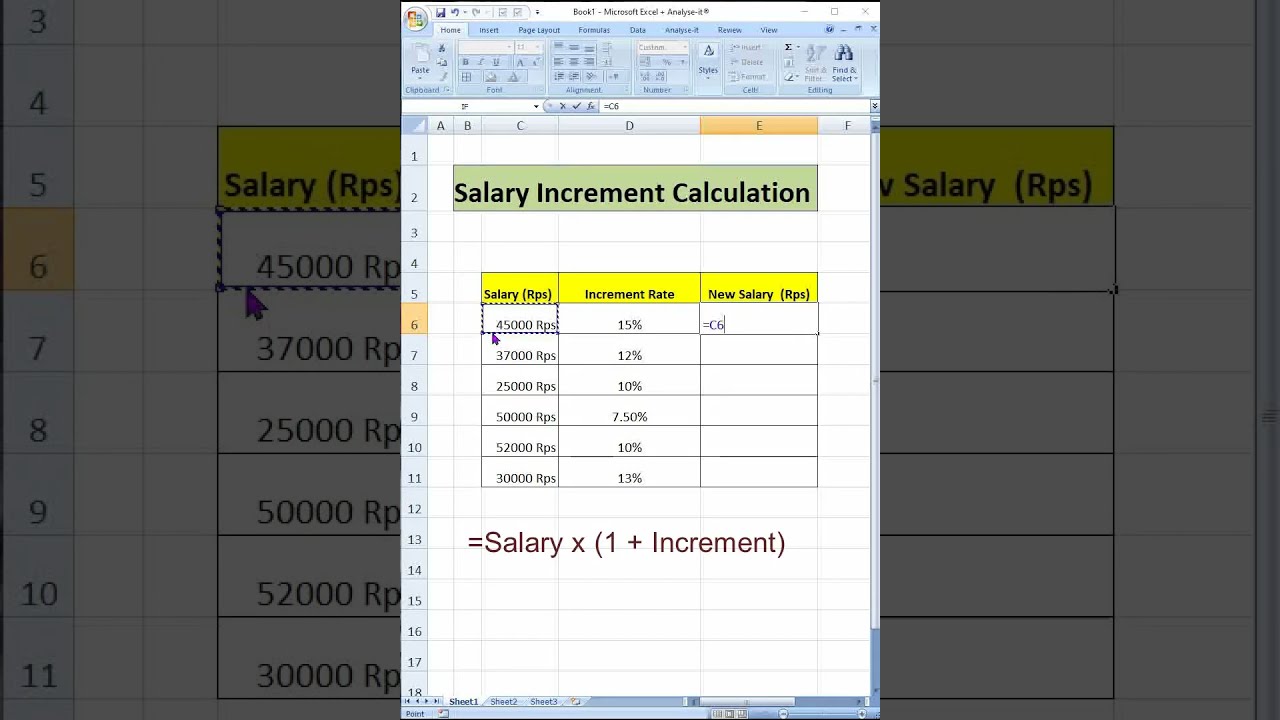Click the Borders icon in Font group
This screenshot has width=1280, height=720.
pyautogui.click(x=467, y=77)
